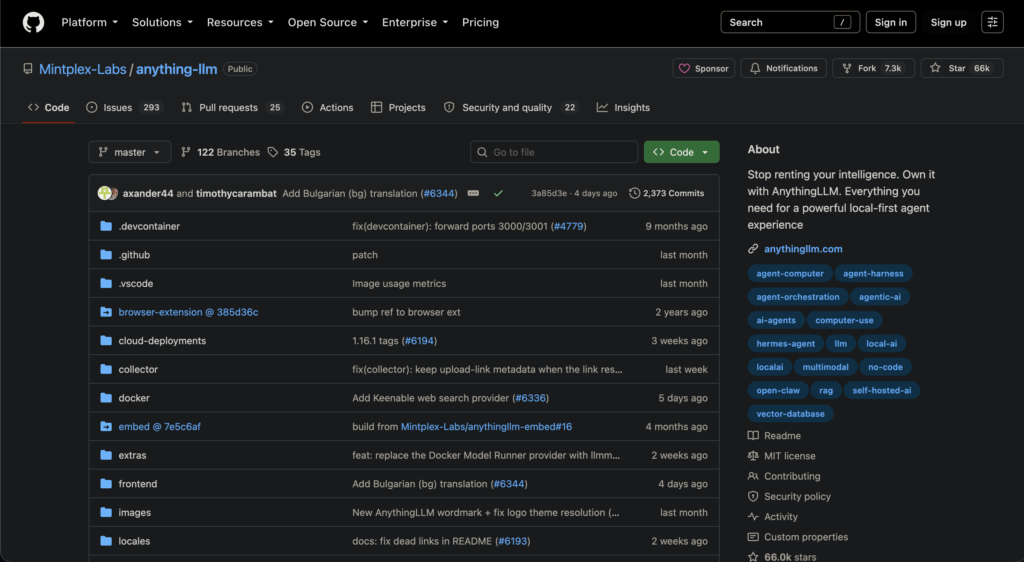Click the tag icon next to 35 Tags
The height and width of the screenshot is (562, 1024).
[273, 152]
